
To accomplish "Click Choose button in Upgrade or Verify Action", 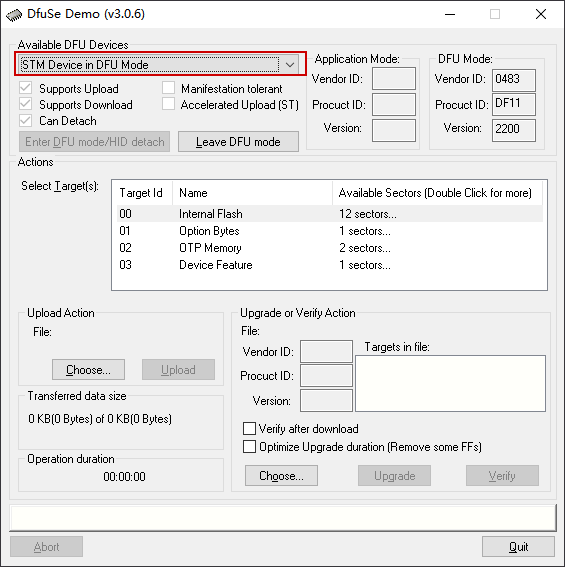I will (281, 476).
